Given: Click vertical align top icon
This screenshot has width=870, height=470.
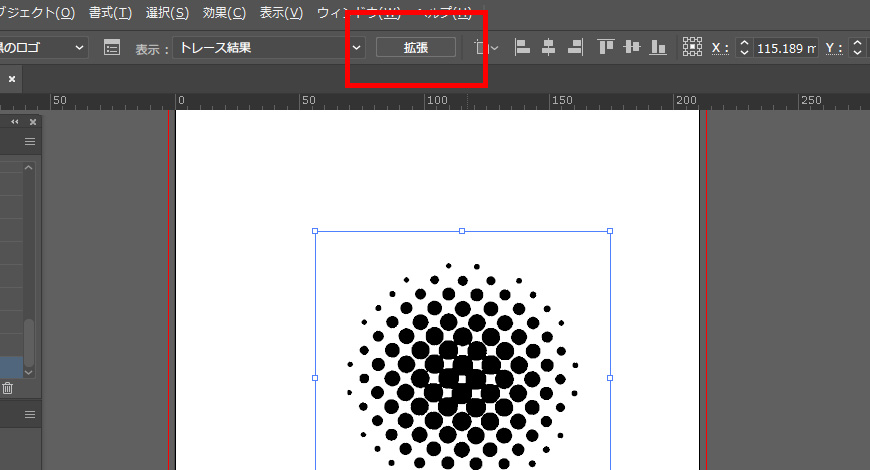Looking at the screenshot, I should (x=605, y=47).
